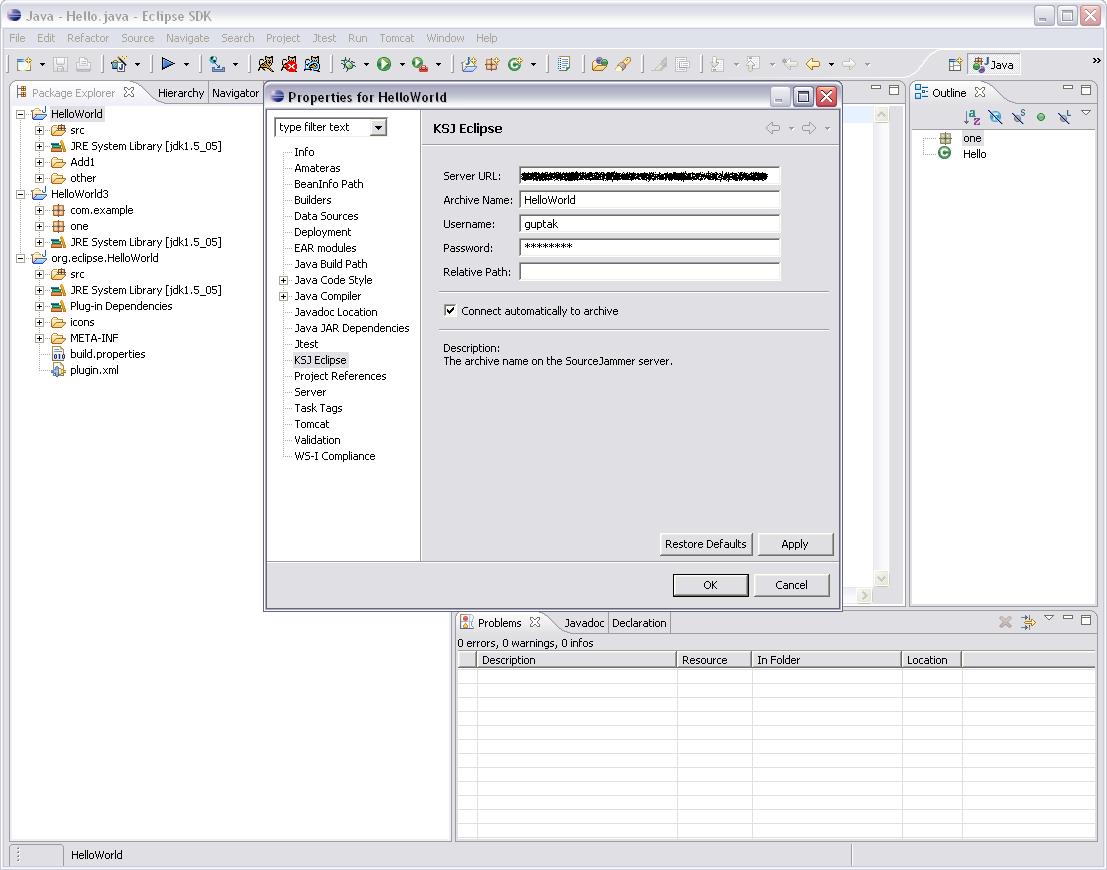1107x870 pixels.
Task: Collapse the HelloWorld project tree node
Action: tap(20, 114)
